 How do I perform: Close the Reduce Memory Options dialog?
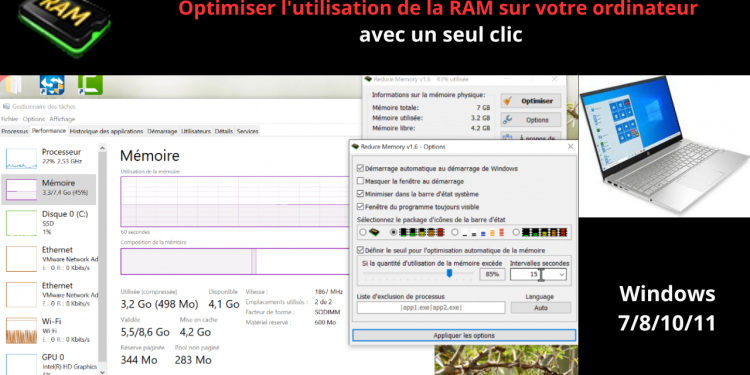pos(570,146)
